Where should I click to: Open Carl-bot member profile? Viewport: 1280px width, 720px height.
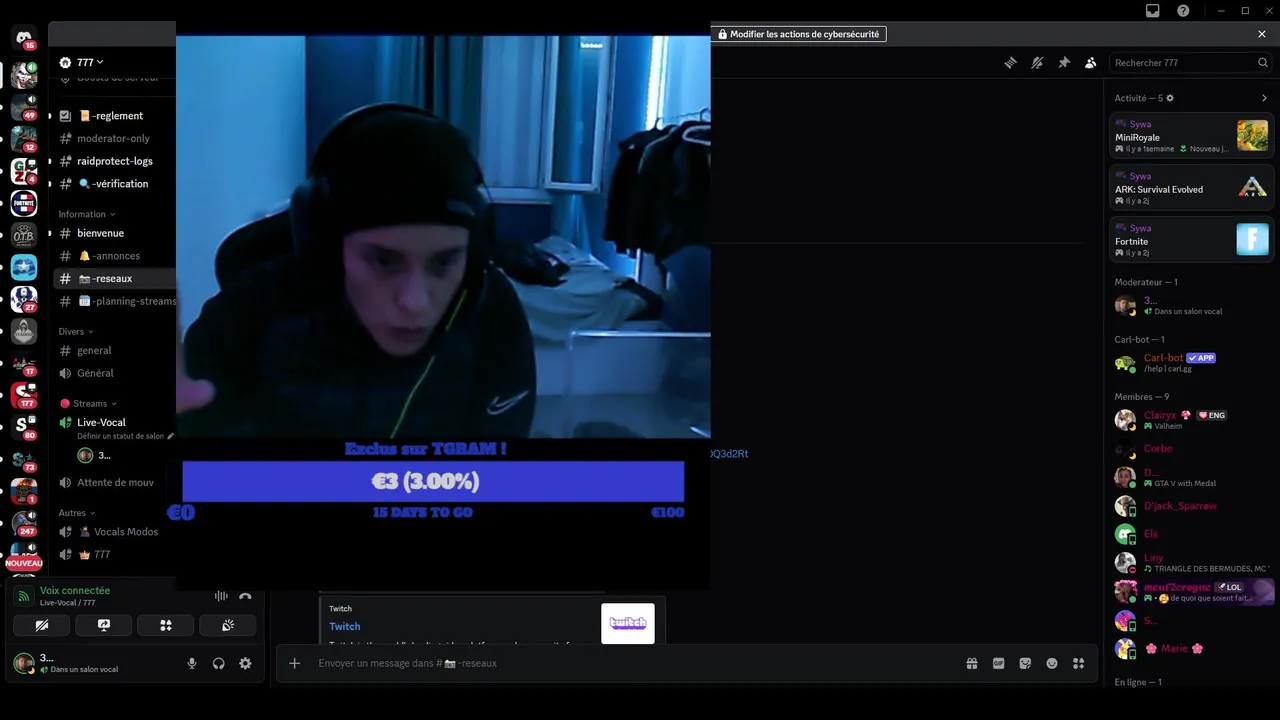coord(1191,362)
